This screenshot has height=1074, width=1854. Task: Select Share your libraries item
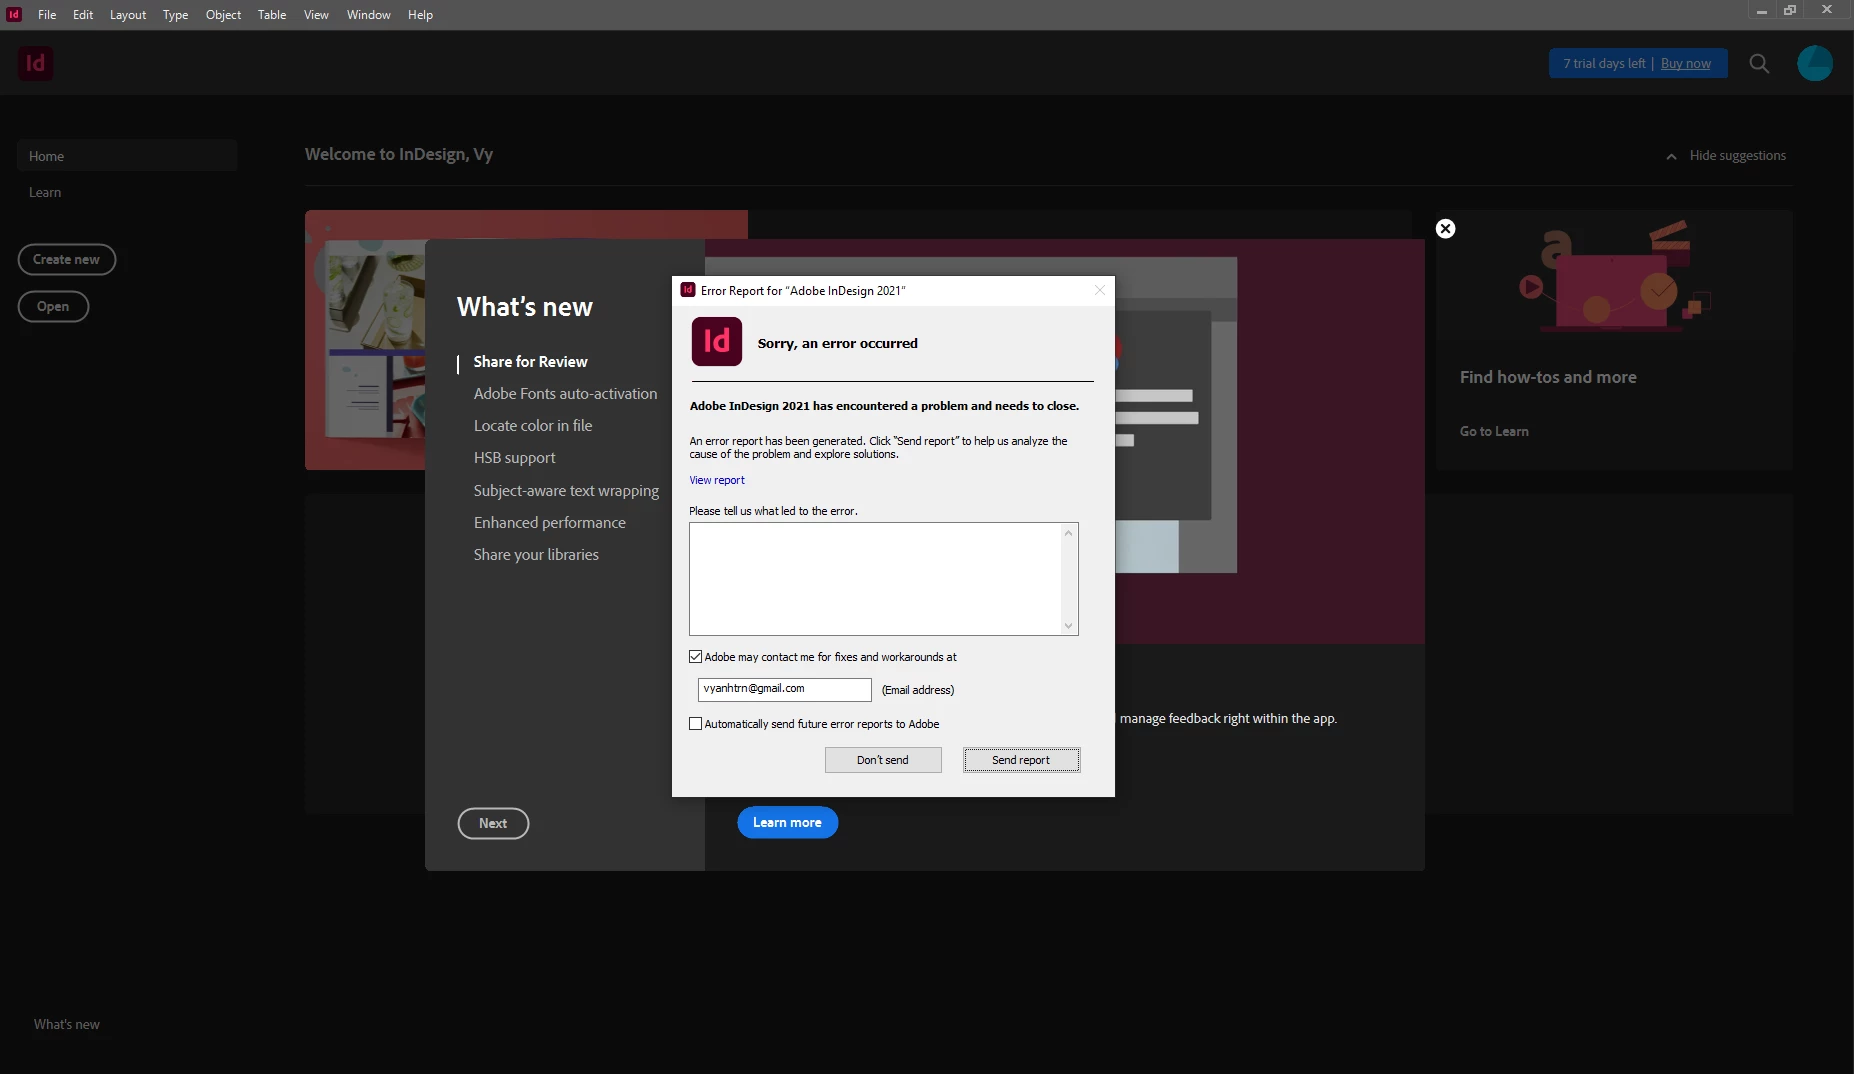pos(536,554)
